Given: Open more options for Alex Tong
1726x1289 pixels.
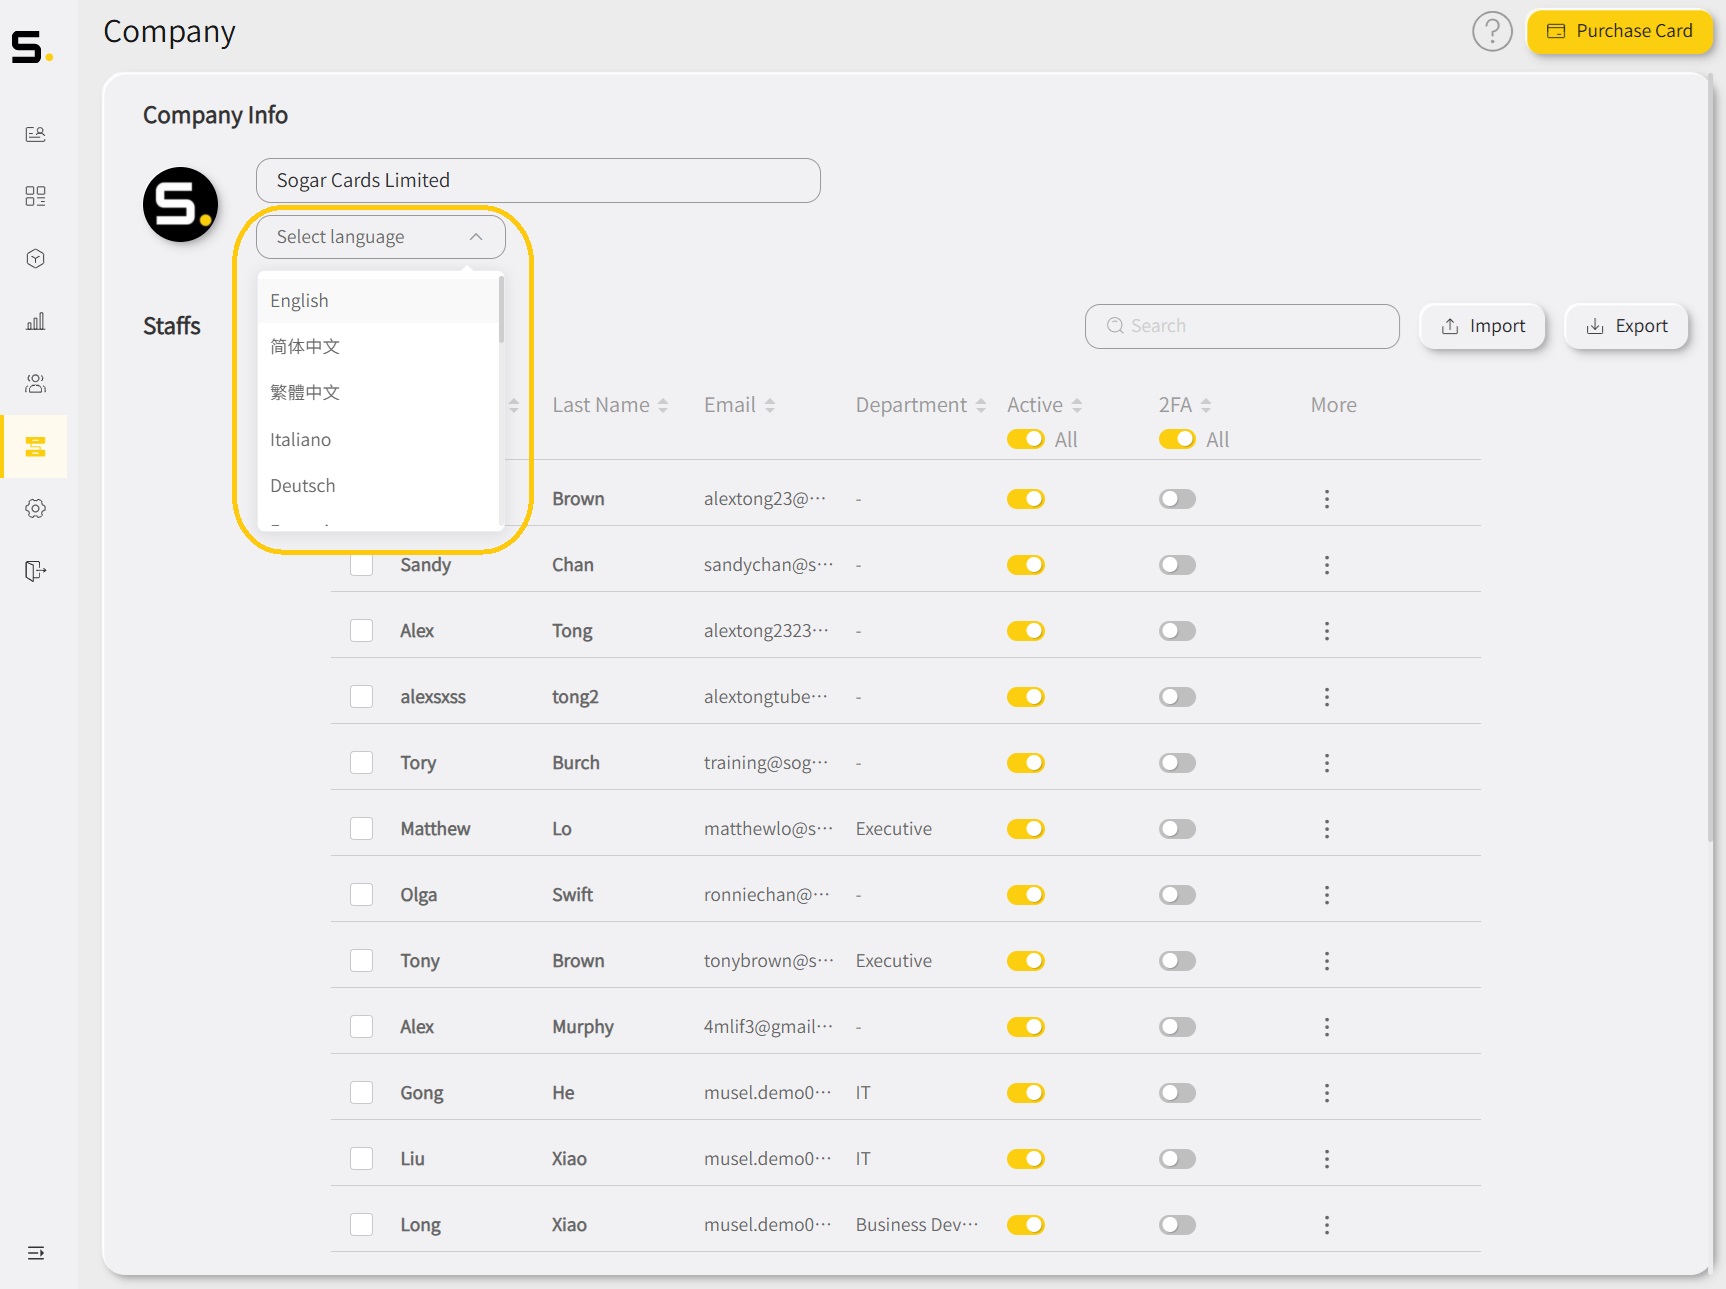Looking at the screenshot, I should point(1327,631).
